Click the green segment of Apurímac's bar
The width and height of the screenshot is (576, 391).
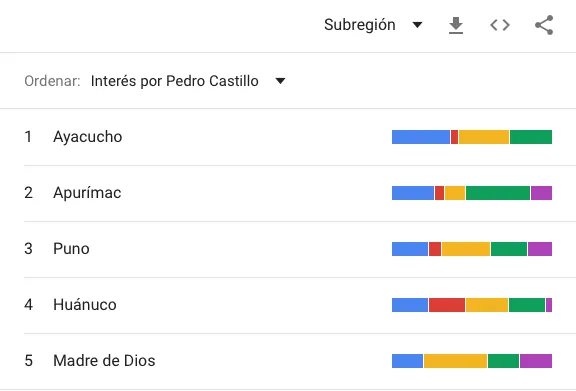[498, 193]
